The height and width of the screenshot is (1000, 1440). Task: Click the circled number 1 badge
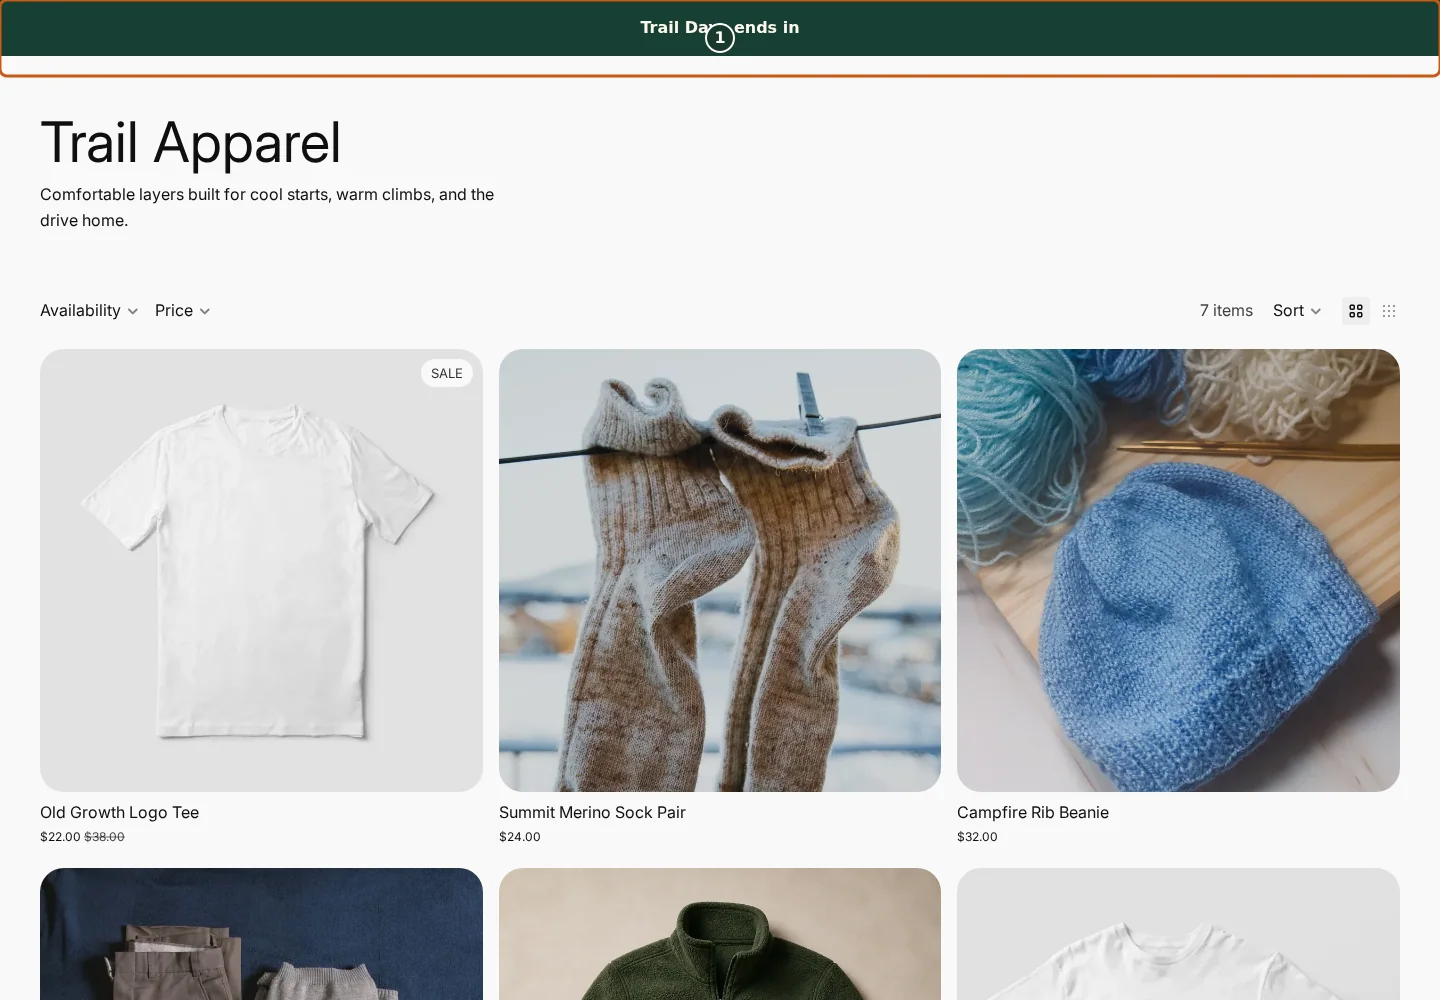[720, 38]
